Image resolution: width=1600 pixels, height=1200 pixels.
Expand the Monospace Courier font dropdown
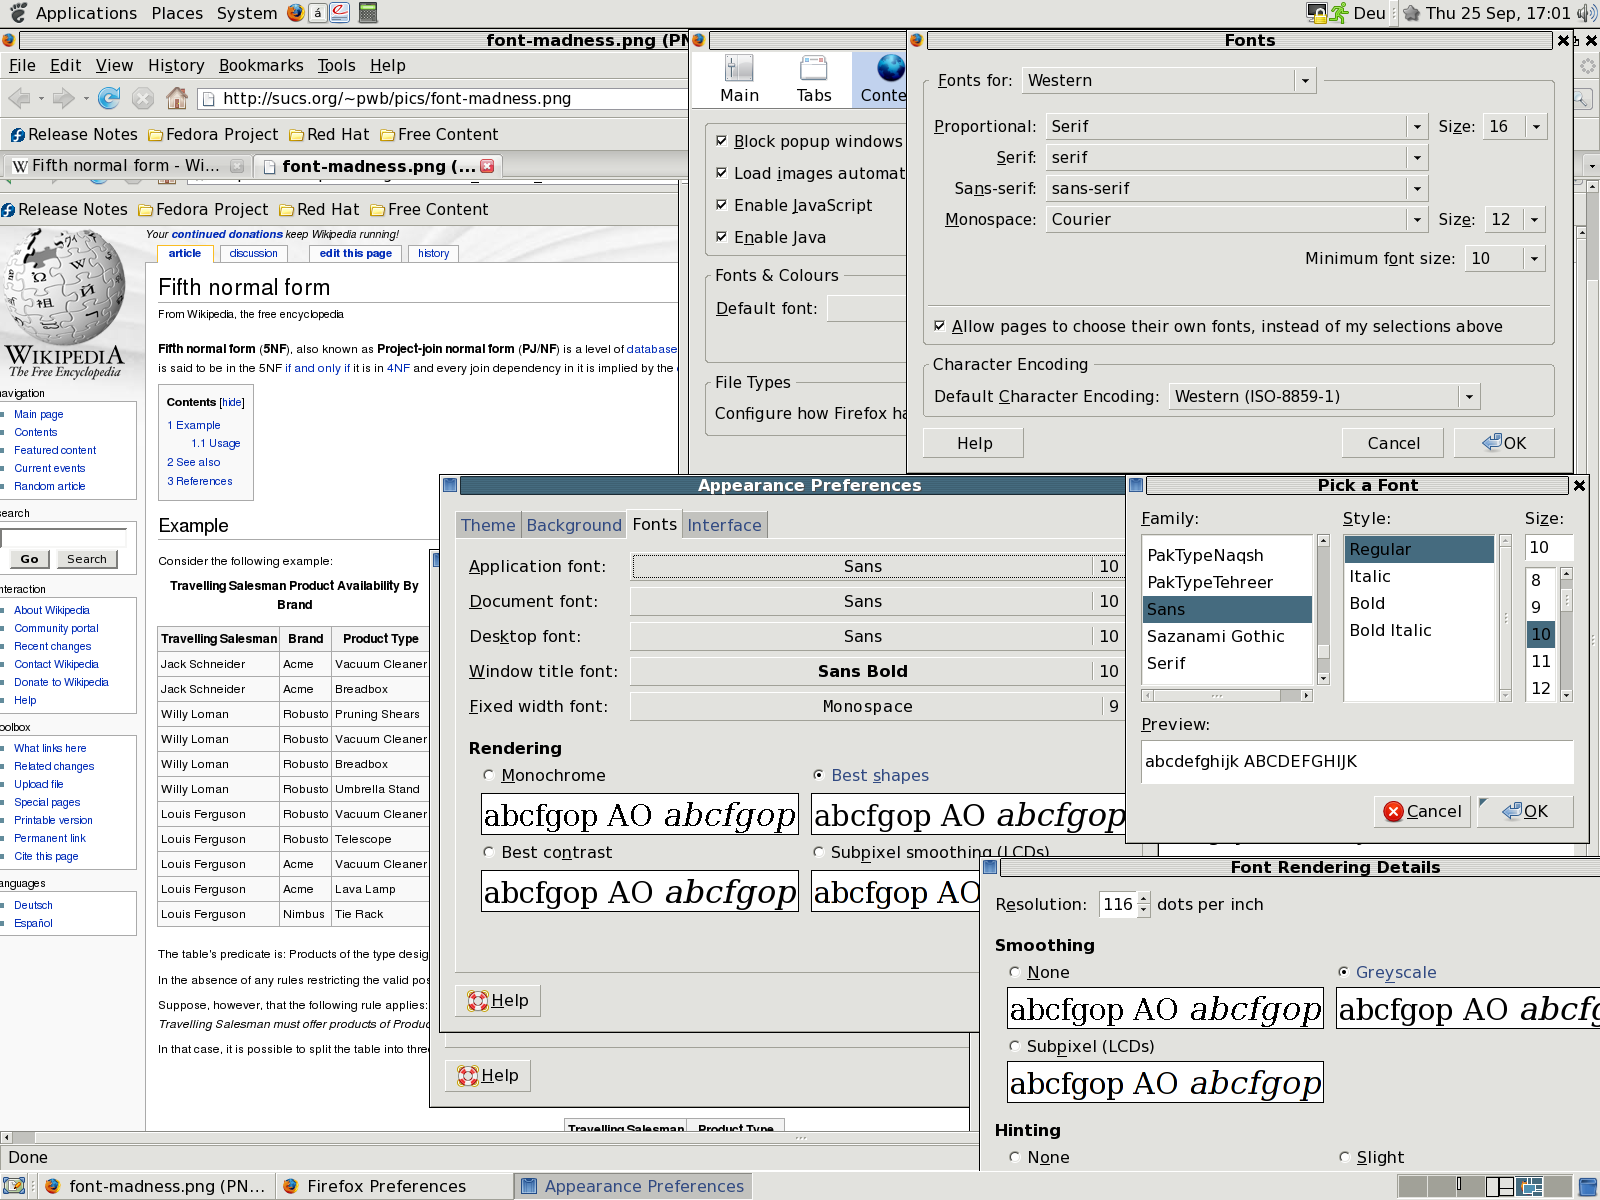point(1236,220)
